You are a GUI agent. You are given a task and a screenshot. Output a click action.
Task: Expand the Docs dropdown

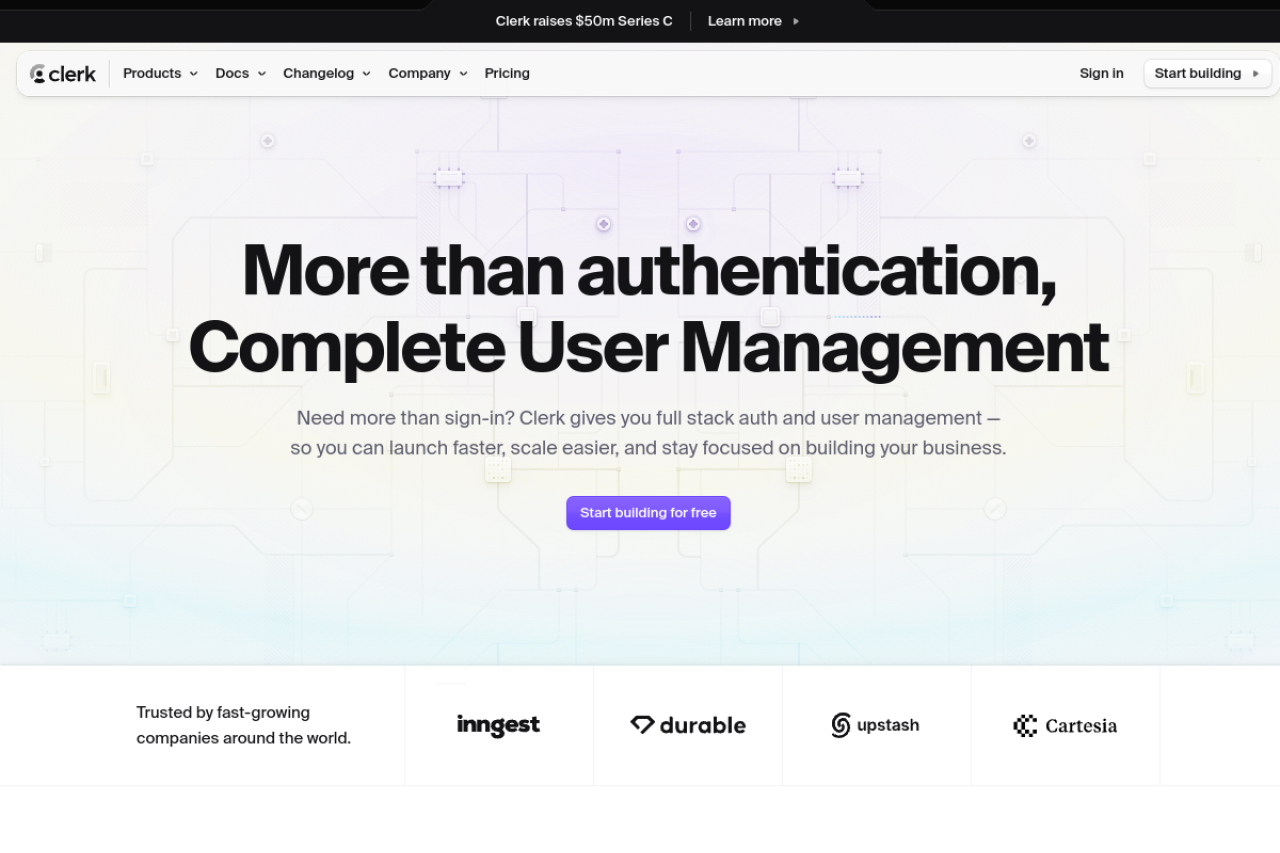click(x=240, y=73)
